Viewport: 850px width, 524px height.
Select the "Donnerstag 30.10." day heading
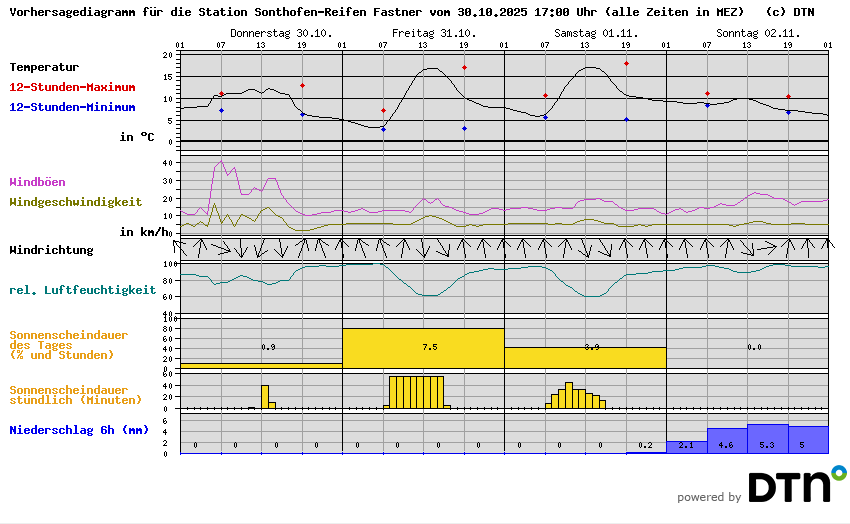point(281,33)
